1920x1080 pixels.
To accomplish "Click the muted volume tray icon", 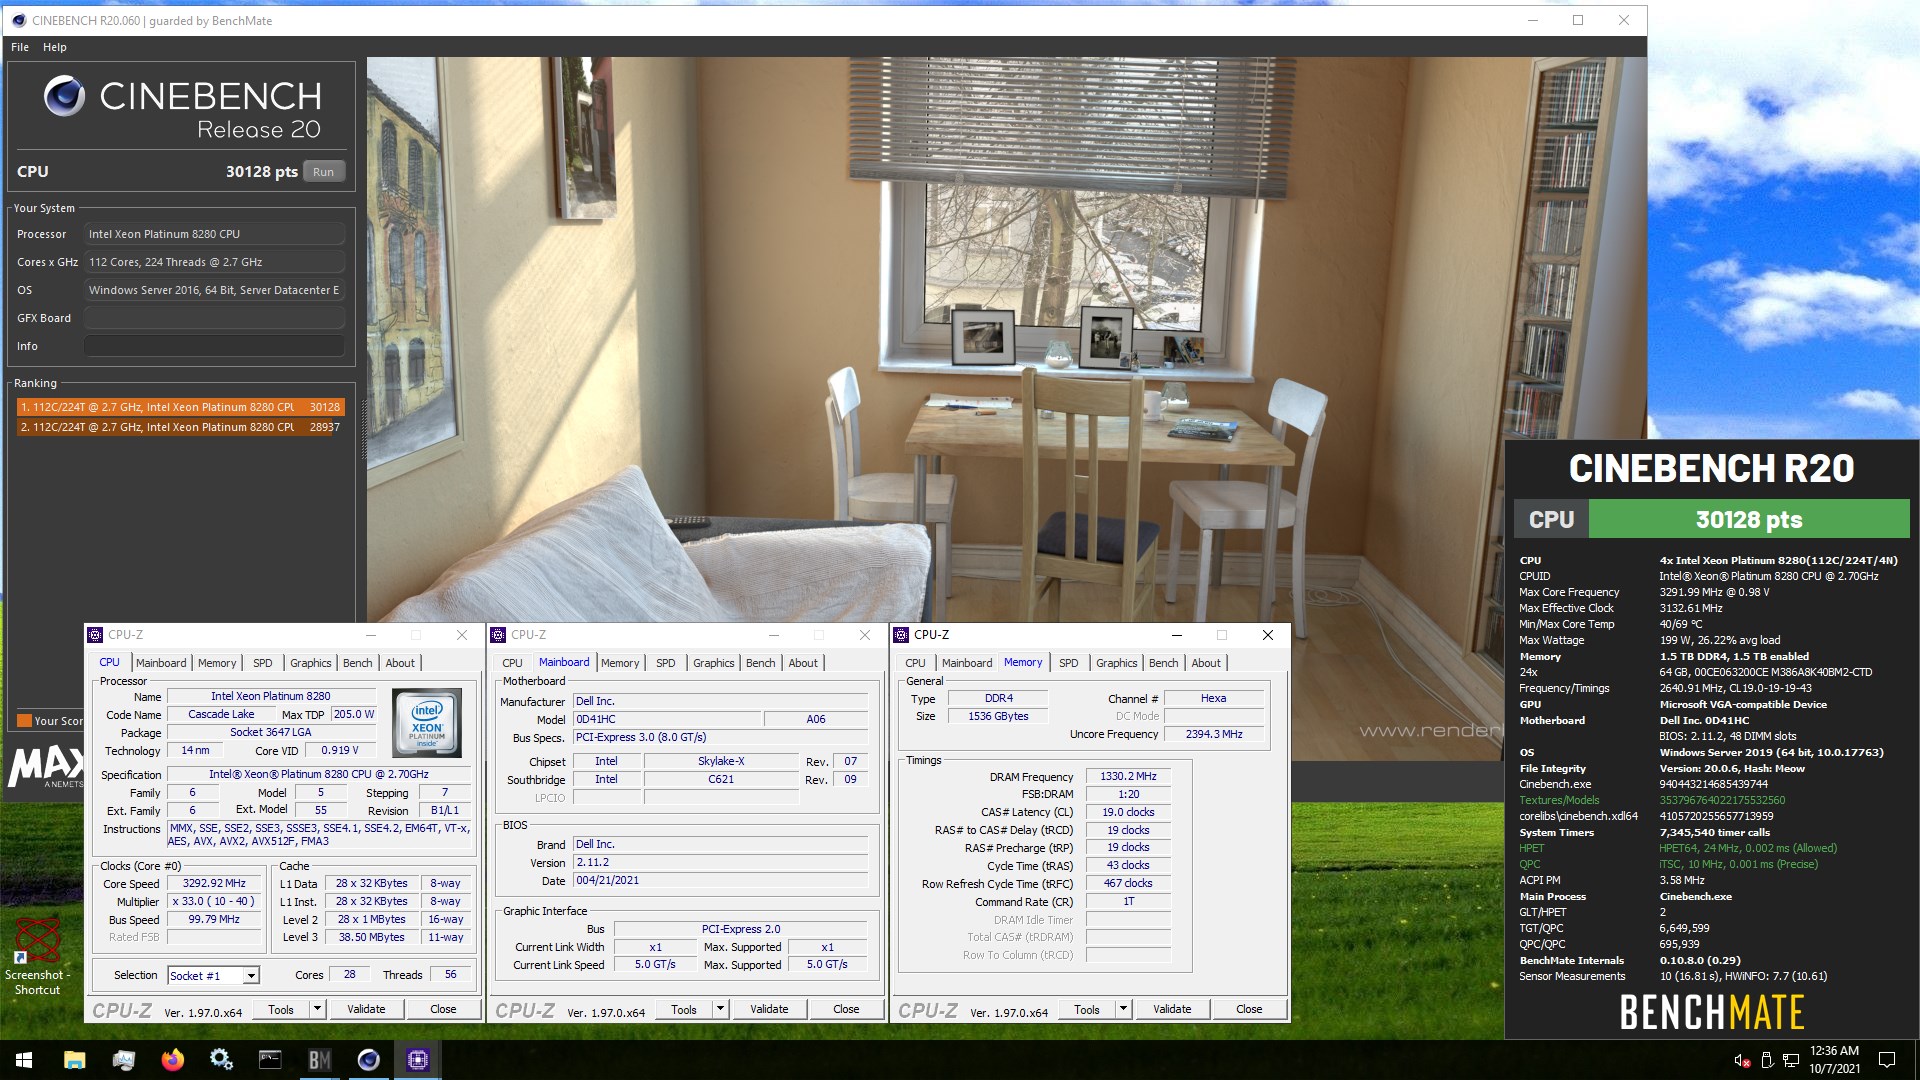I will coord(1741,1060).
